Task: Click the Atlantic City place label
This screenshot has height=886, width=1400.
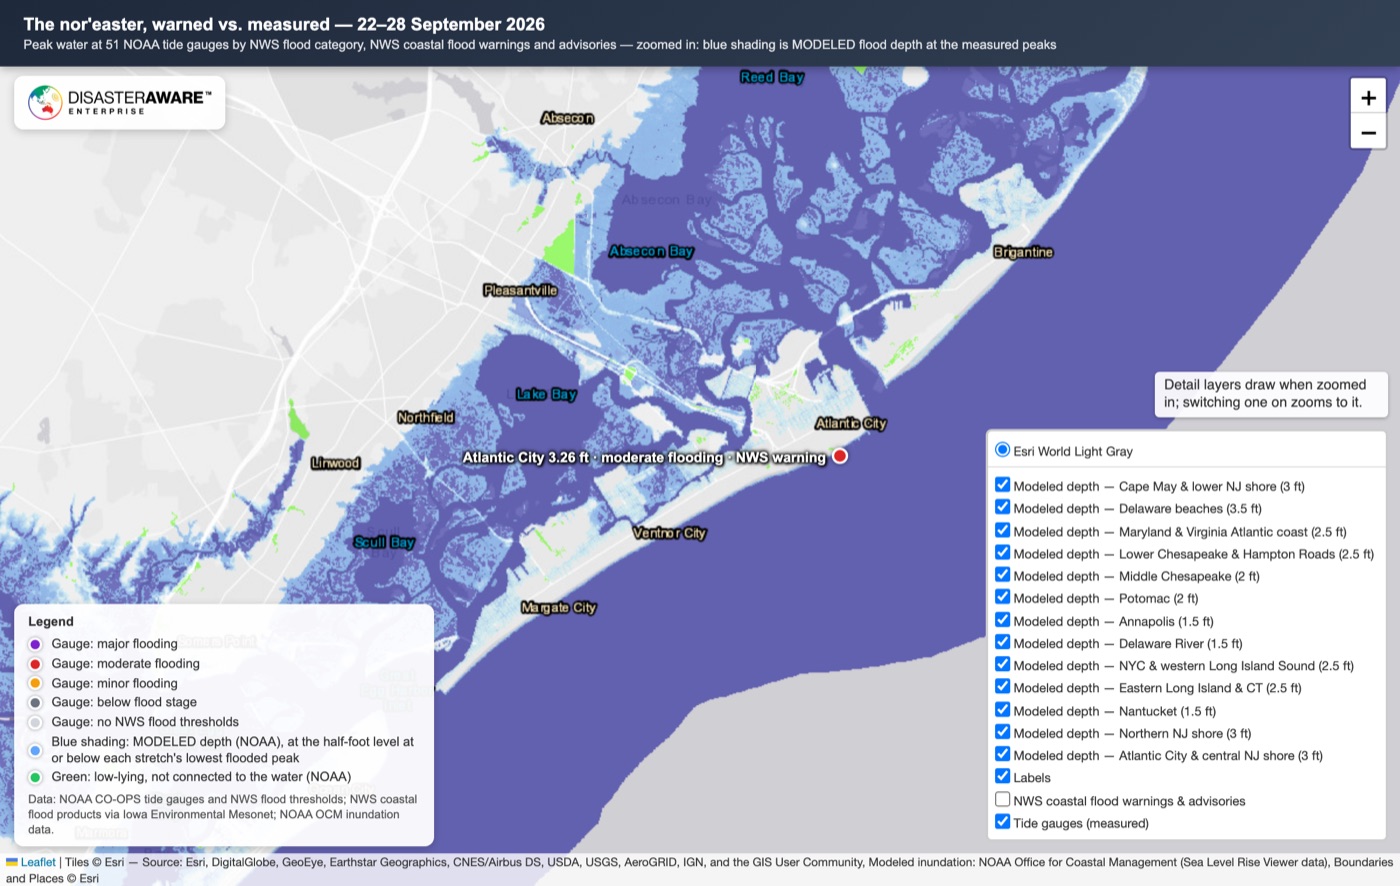Action: (x=851, y=423)
